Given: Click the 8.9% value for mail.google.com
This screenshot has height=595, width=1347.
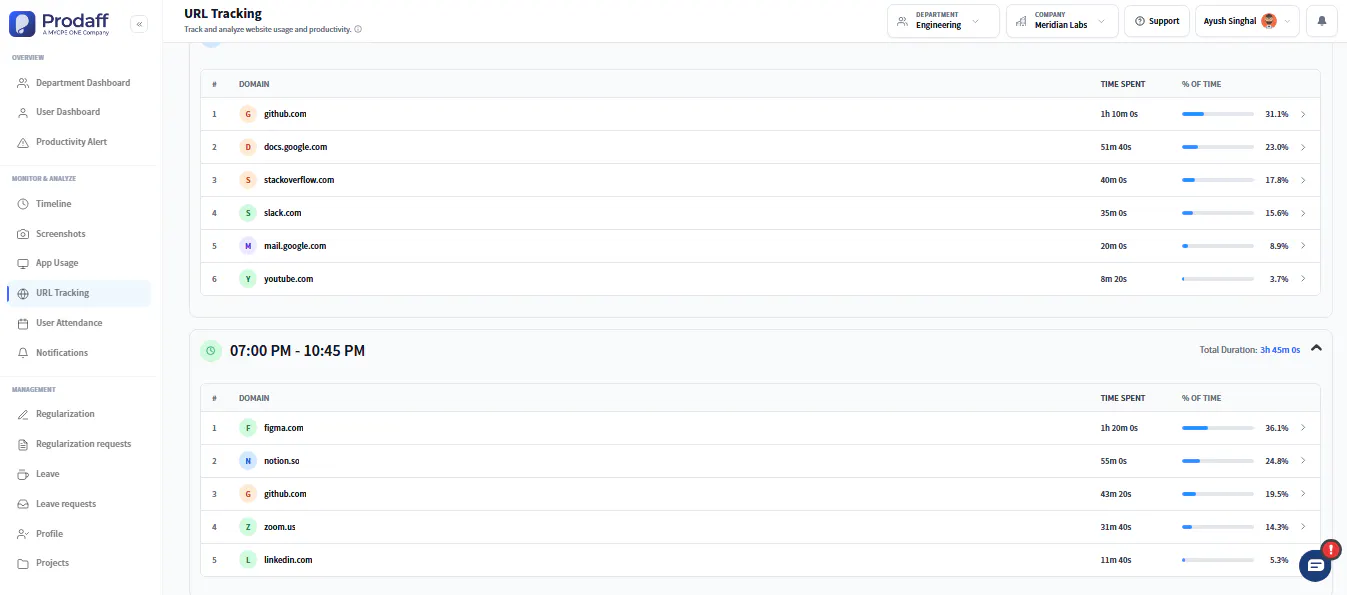Looking at the screenshot, I should click(x=1279, y=246).
